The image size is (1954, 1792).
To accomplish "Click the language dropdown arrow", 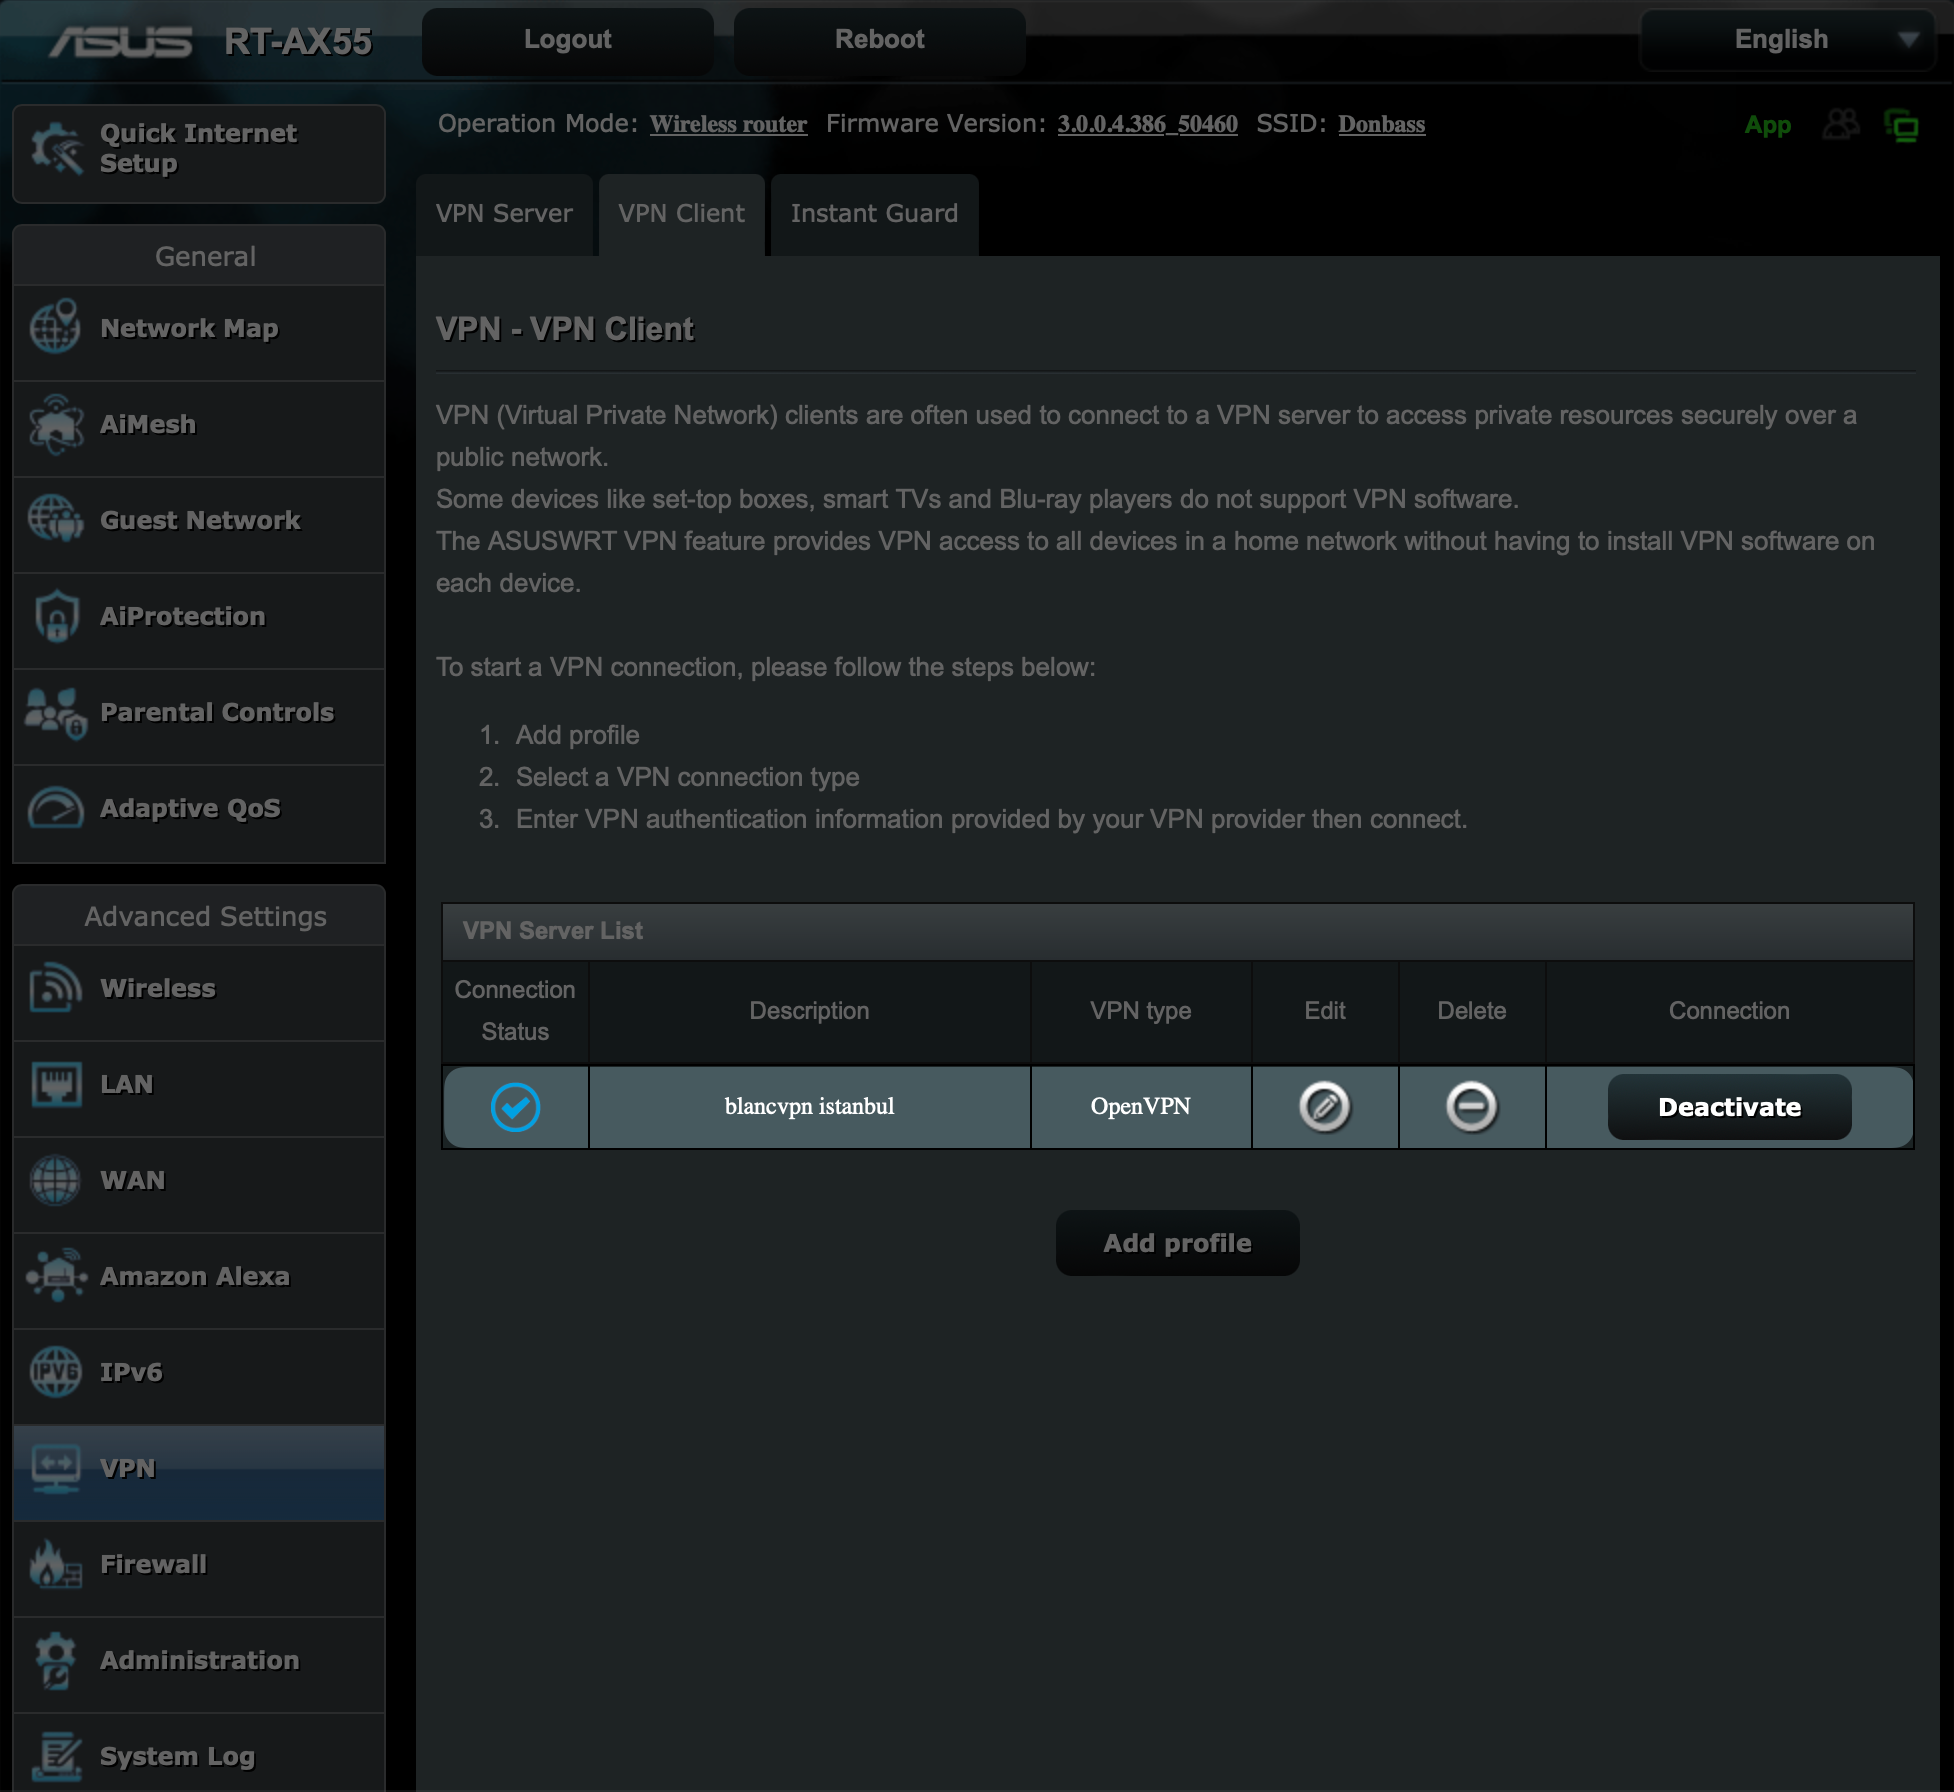I will point(1908,40).
